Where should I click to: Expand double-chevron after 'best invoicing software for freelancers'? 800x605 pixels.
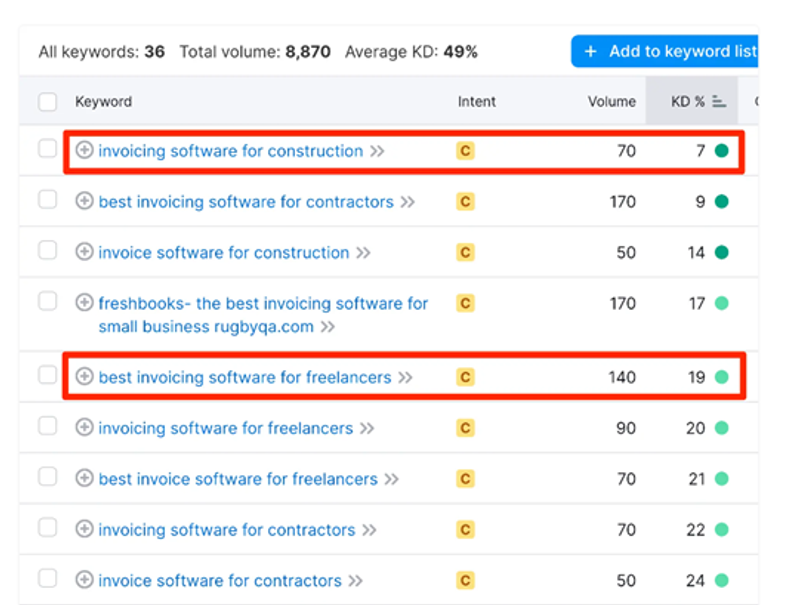405,377
